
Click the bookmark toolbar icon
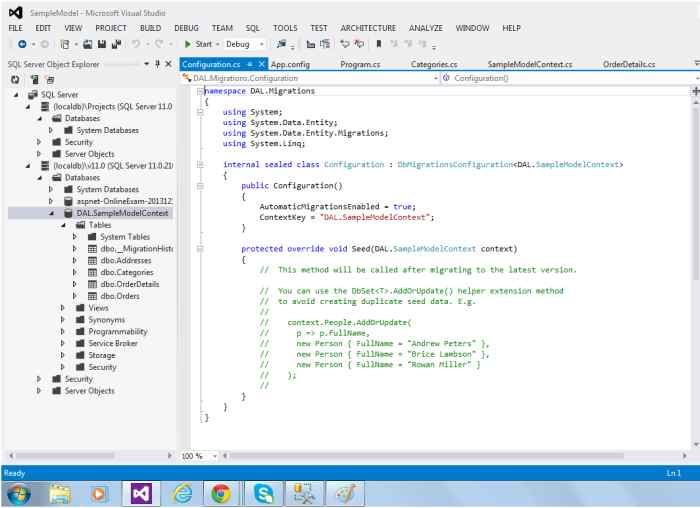coord(378,44)
